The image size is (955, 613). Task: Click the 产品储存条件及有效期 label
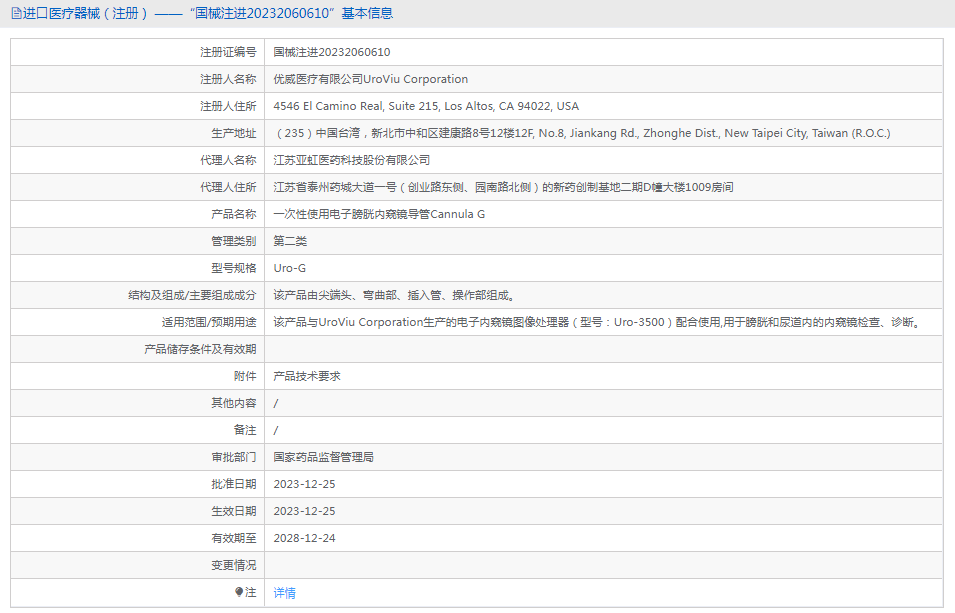200,349
